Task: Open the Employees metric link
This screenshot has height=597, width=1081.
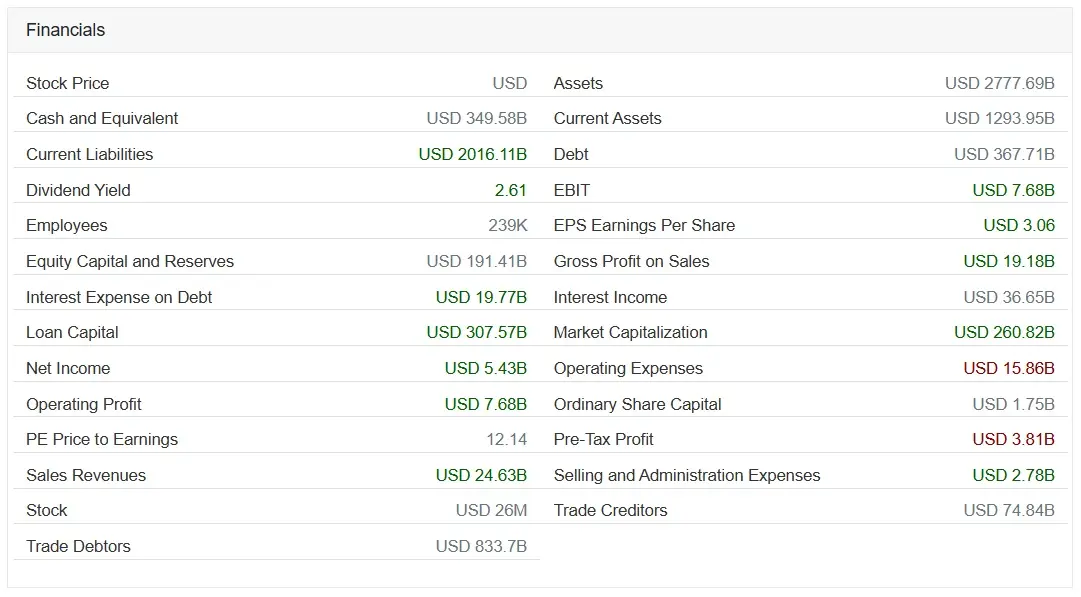Action: point(67,225)
